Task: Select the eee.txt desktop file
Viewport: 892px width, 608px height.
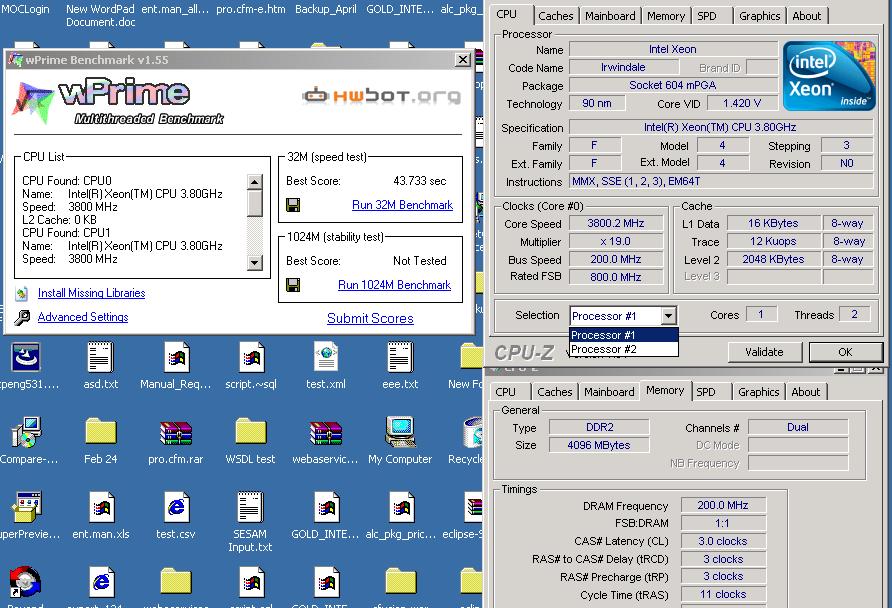Action: (x=400, y=357)
